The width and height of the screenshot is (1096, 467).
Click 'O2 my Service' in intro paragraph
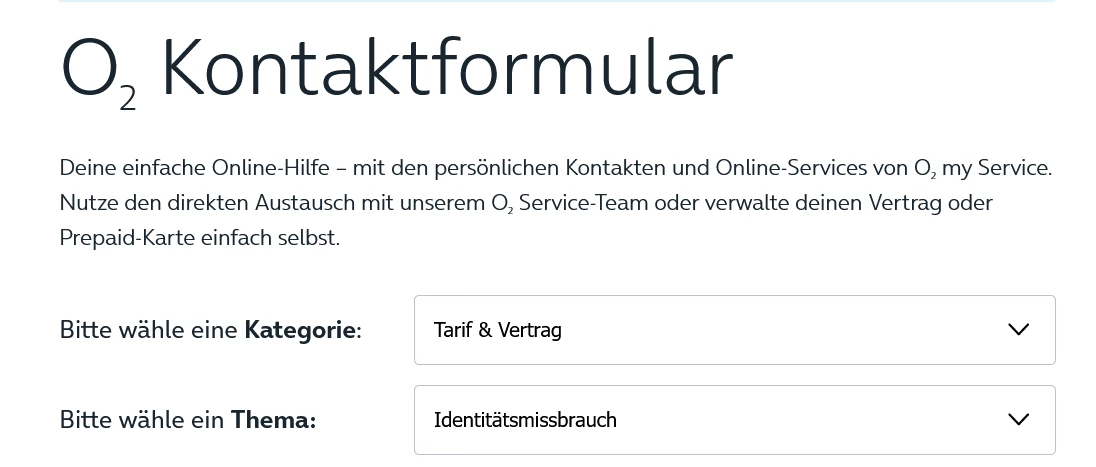point(982,168)
